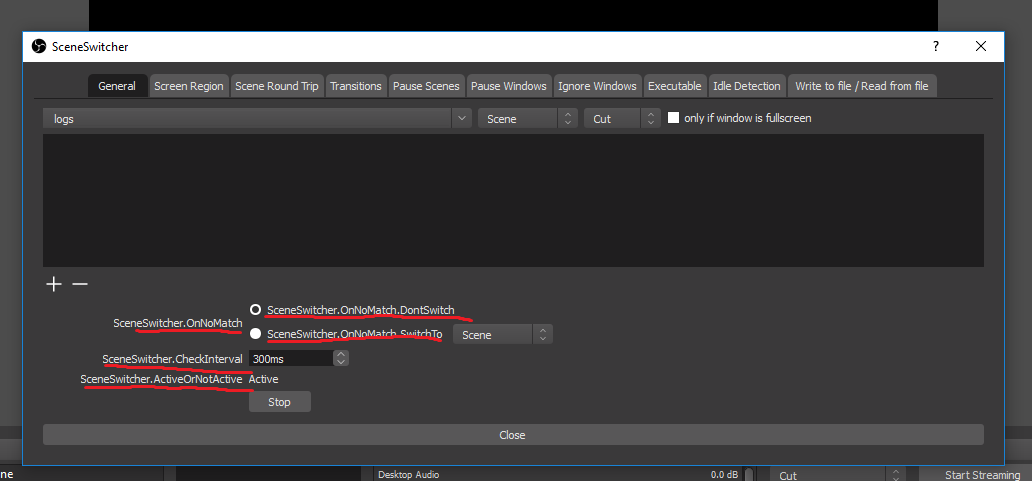Screen dimensions: 1032x481
Task: Click the SceneSwitcher.CheckInterval label
Action: tap(173, 359)
